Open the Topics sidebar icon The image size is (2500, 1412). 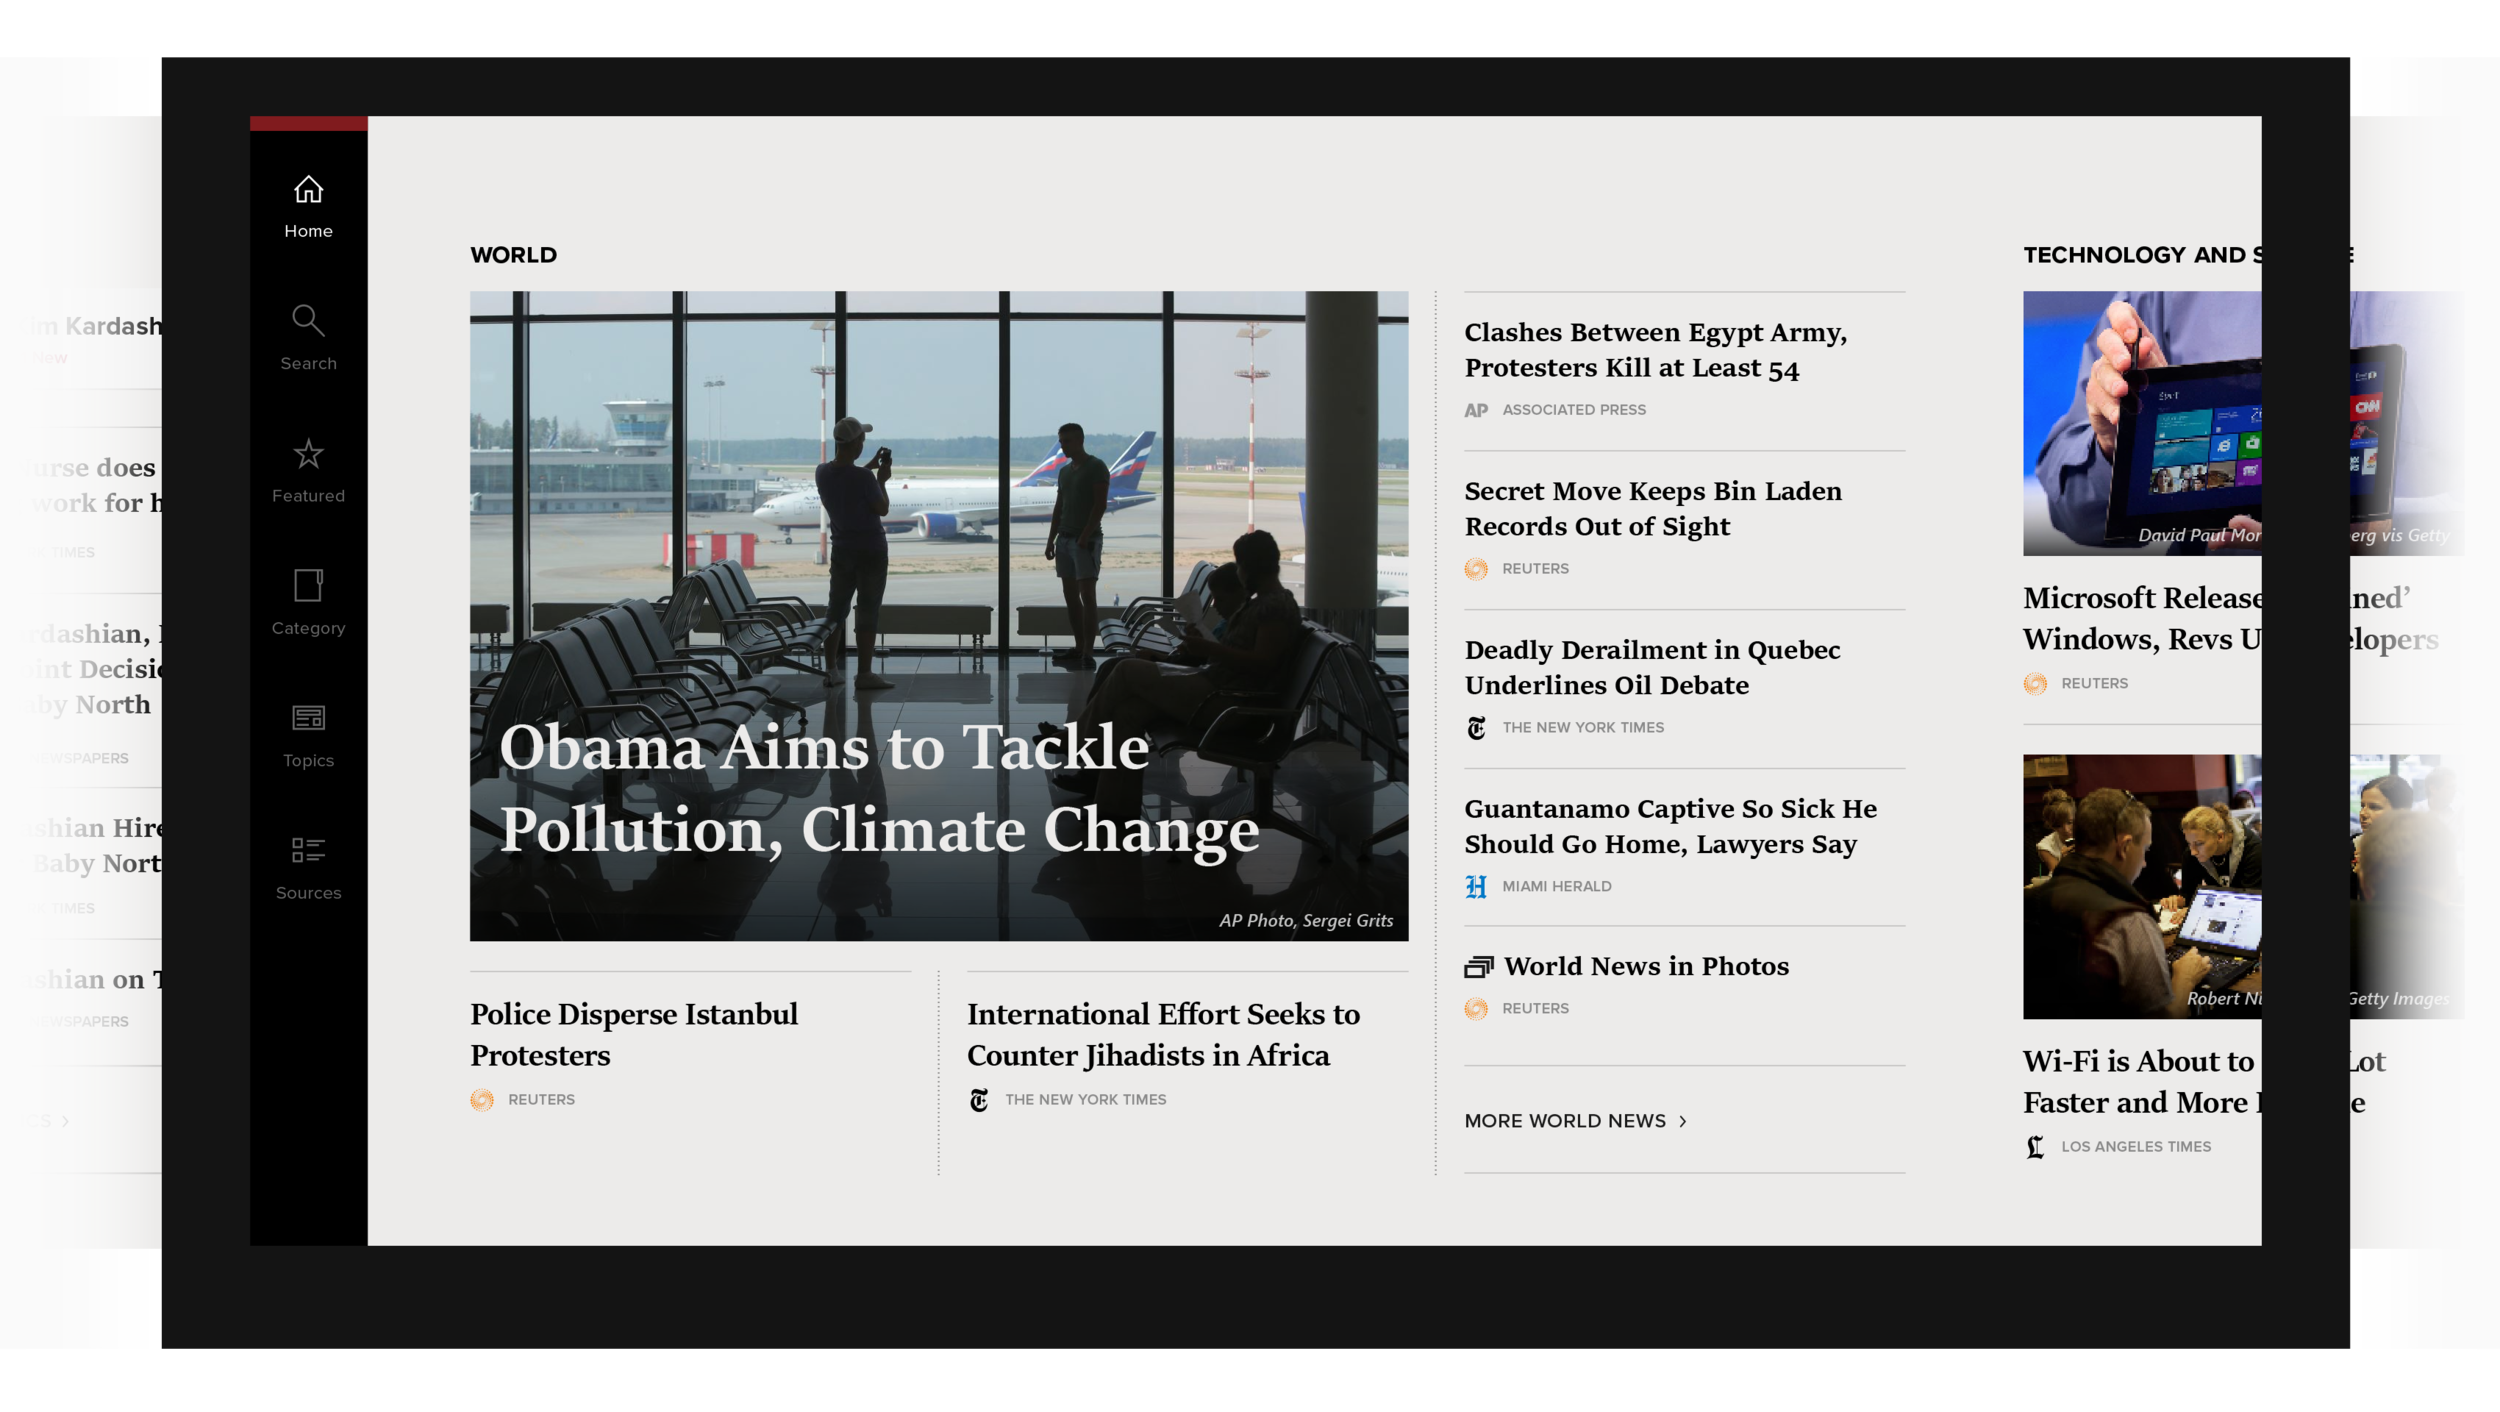click(x=308, y=718)
